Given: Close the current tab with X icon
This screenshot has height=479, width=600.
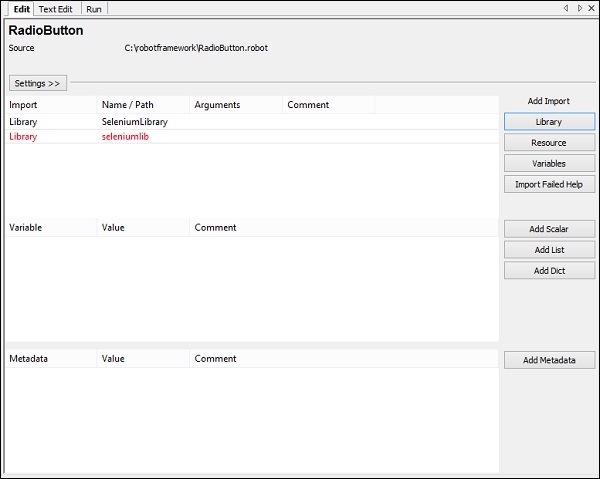Looking at the screenshot, I should coord(591,8).
